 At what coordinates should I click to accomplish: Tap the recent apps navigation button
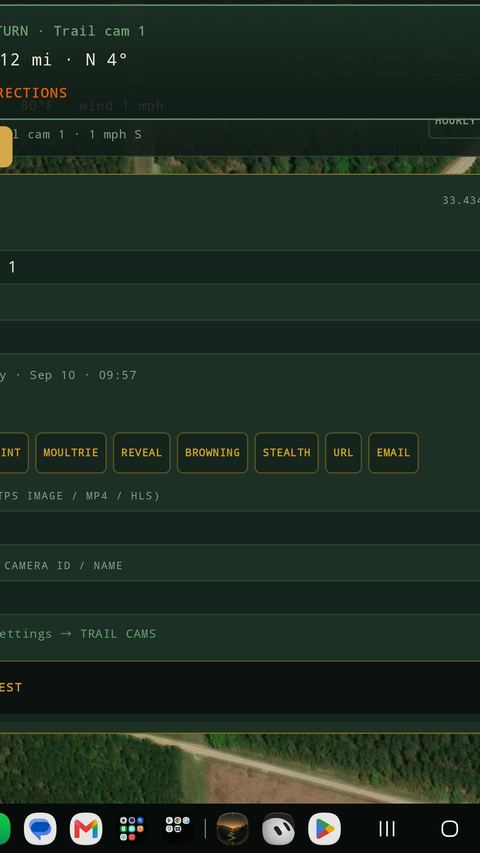[x=387, y=829]
